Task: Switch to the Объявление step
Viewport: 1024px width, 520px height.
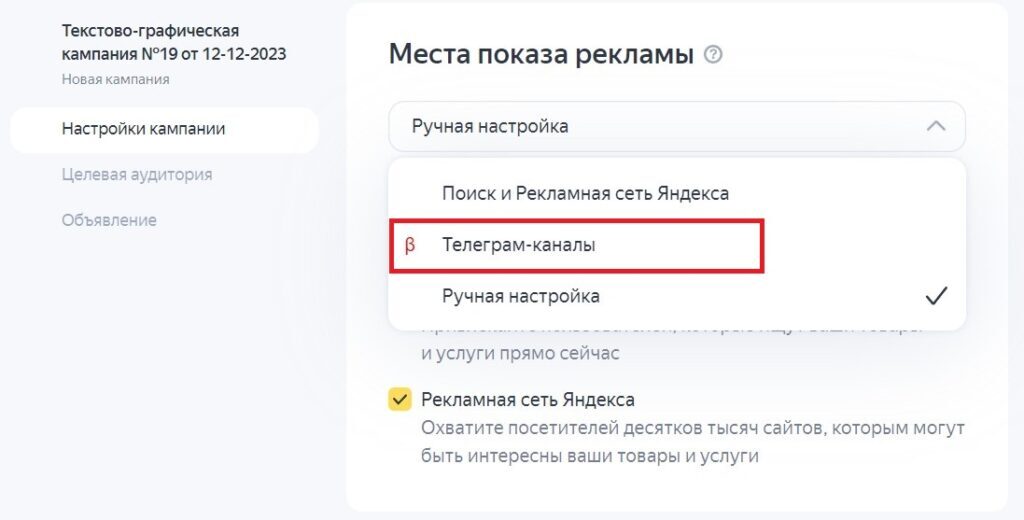Action: pos(109,220)
